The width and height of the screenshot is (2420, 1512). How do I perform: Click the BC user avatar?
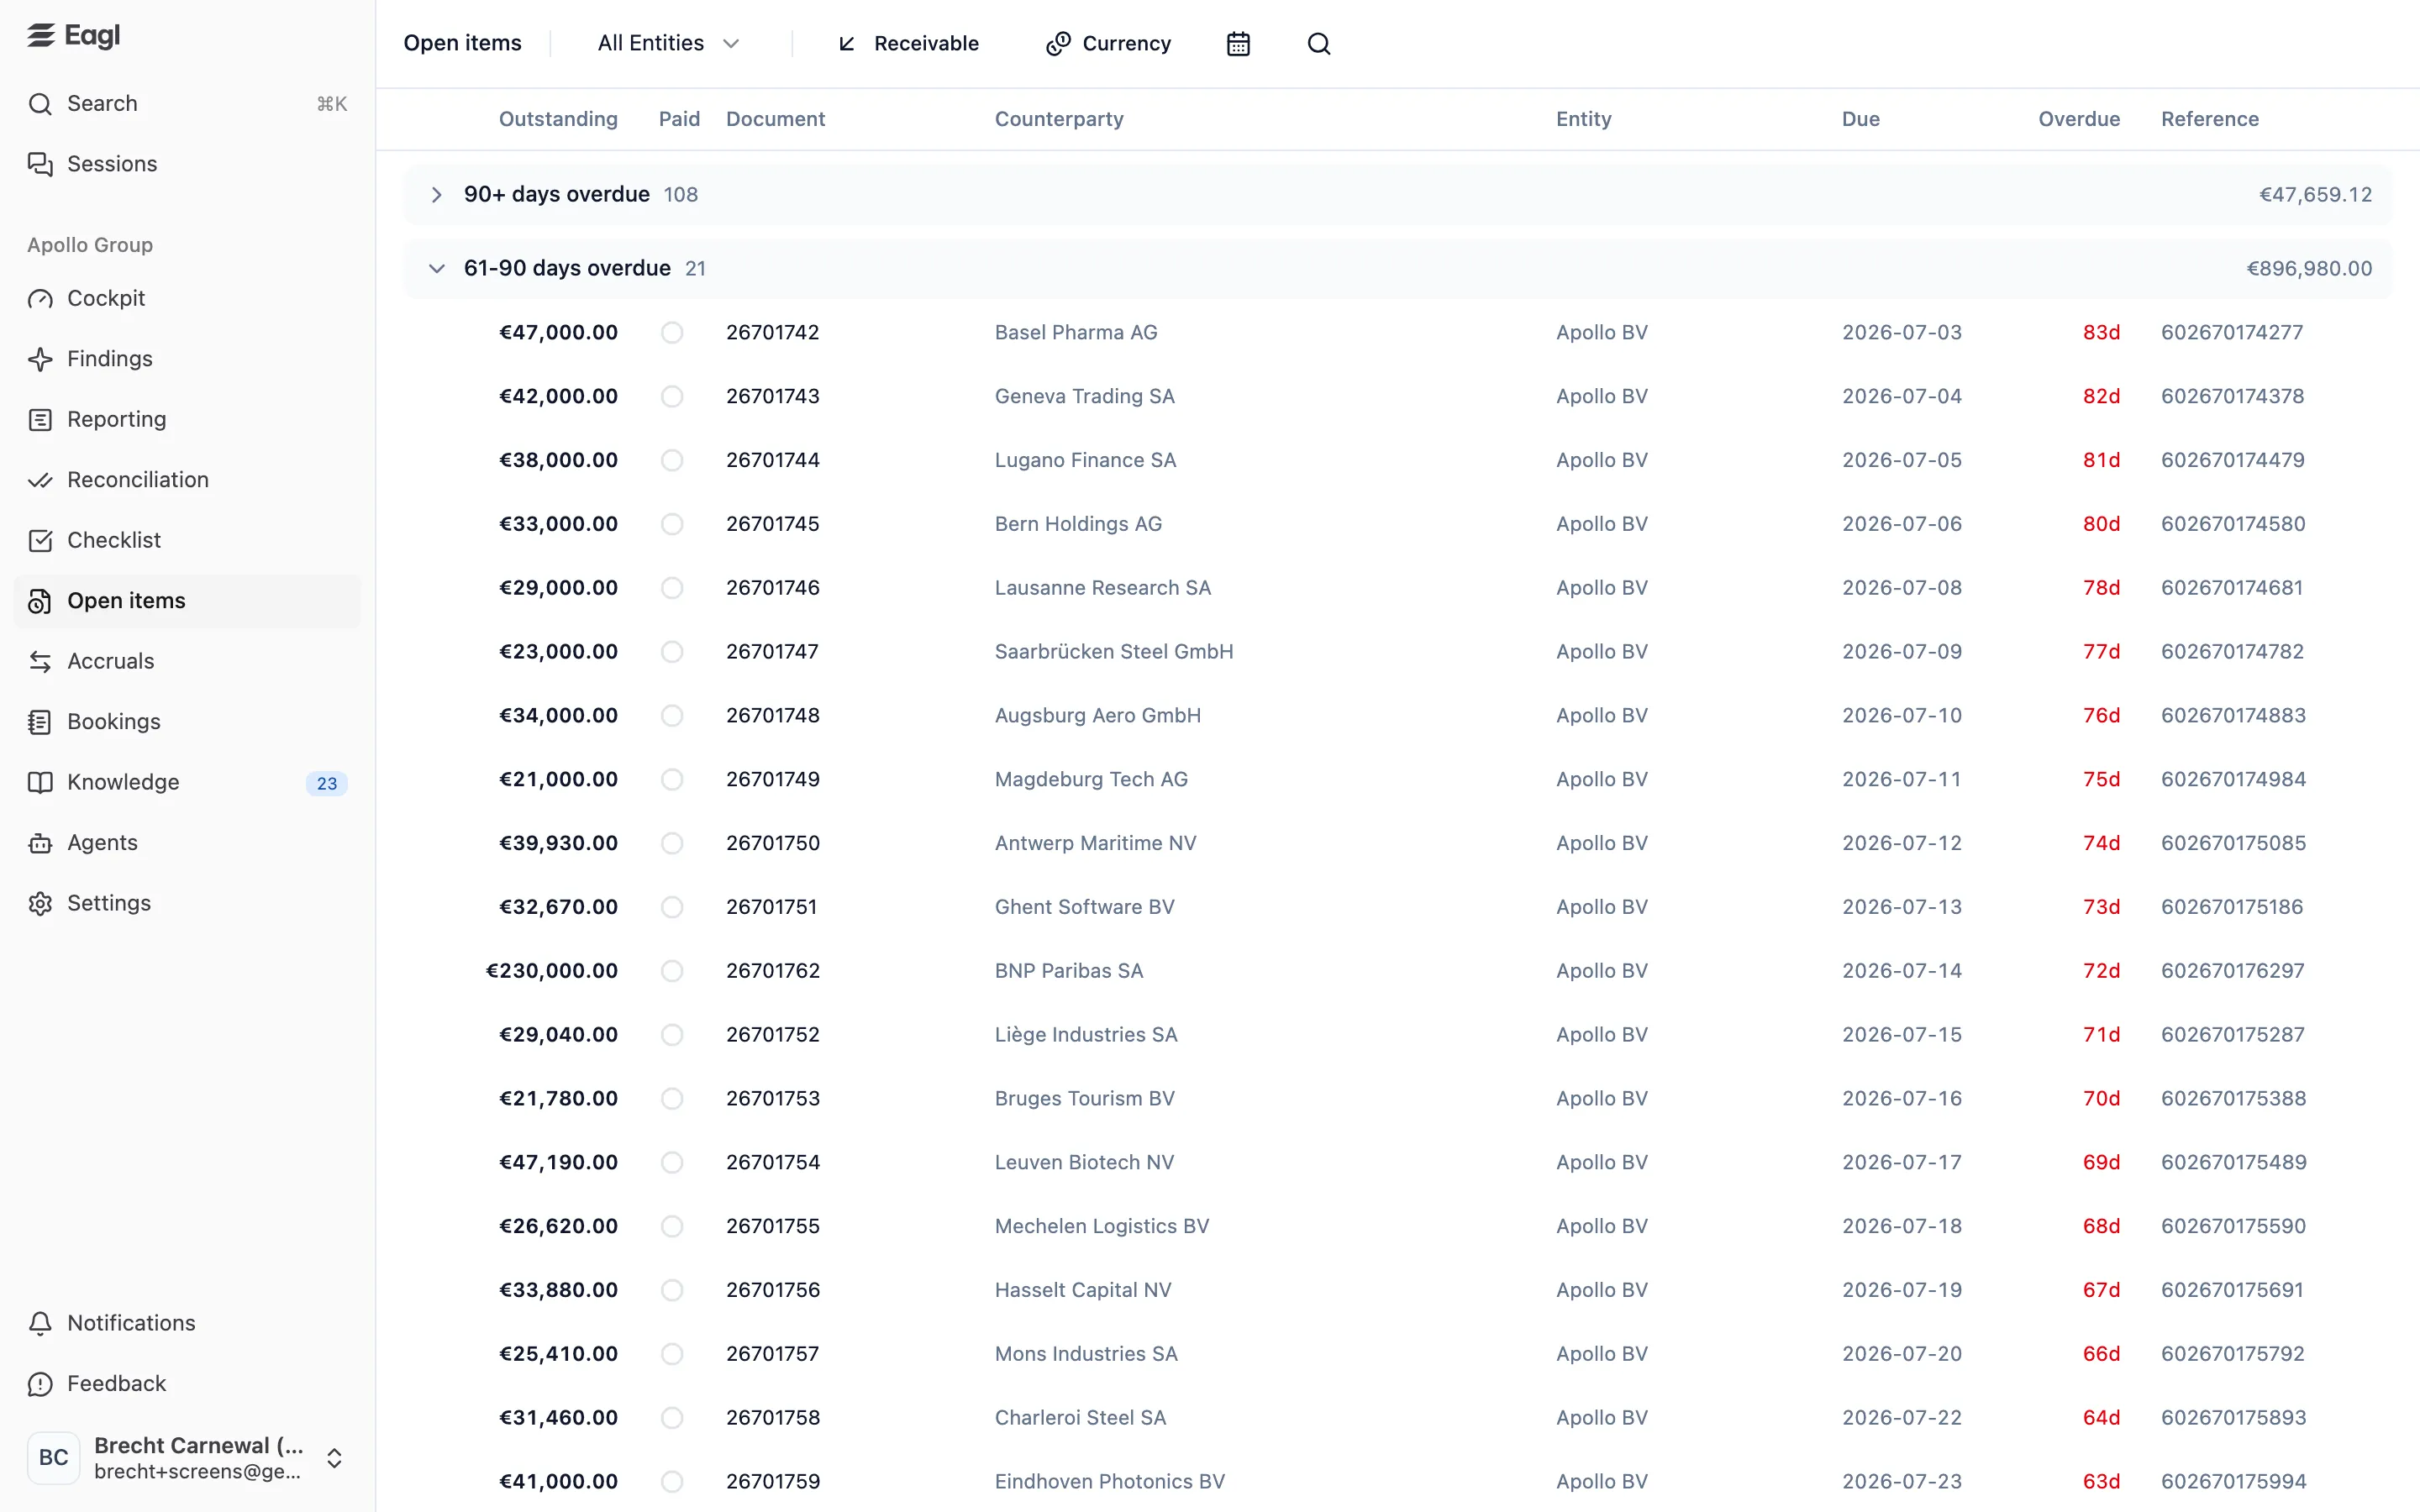pyautogui.click(x=54, y=1458)
